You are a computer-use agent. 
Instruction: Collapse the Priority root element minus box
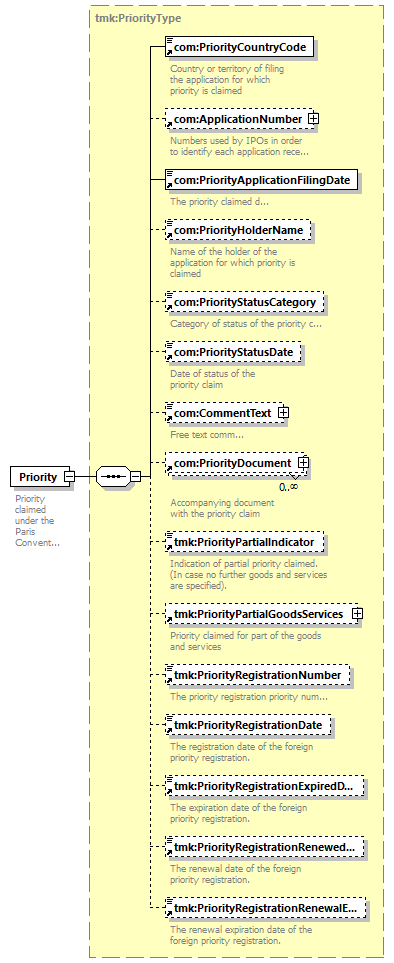click(x=70, y=476)
